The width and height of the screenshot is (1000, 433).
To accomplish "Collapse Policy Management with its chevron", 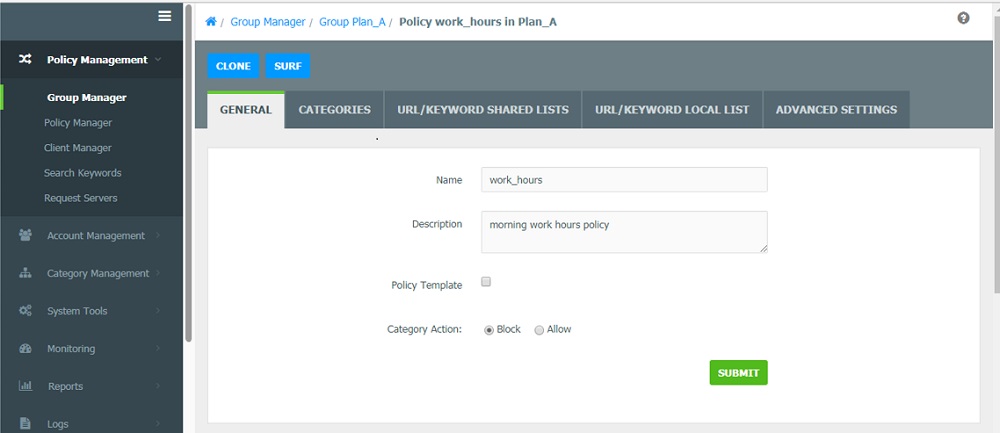I will tap(158, 59).
